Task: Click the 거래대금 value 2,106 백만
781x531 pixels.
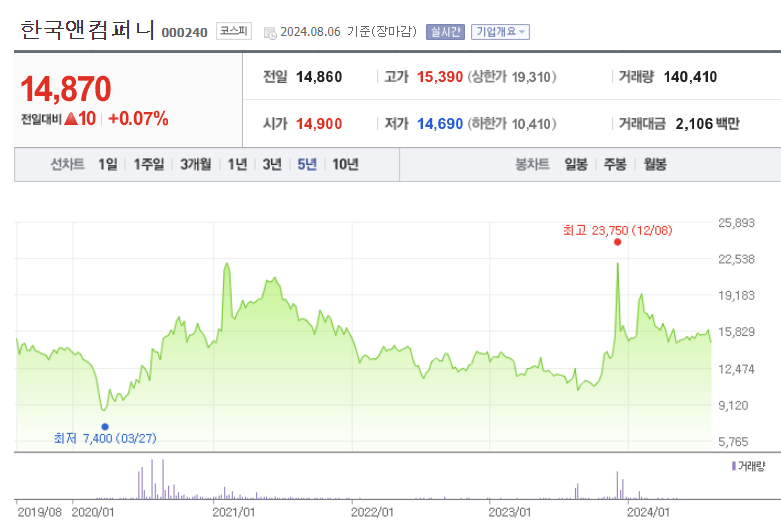Action: point(707,124)
